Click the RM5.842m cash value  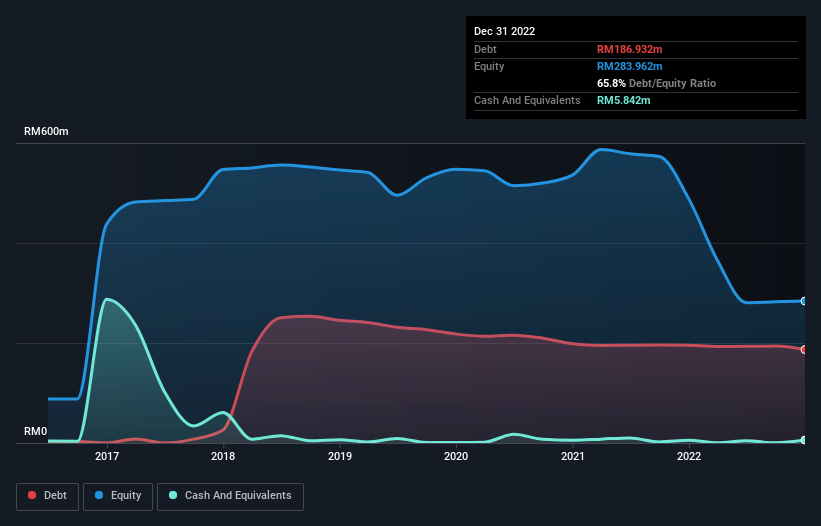(624, 100)
